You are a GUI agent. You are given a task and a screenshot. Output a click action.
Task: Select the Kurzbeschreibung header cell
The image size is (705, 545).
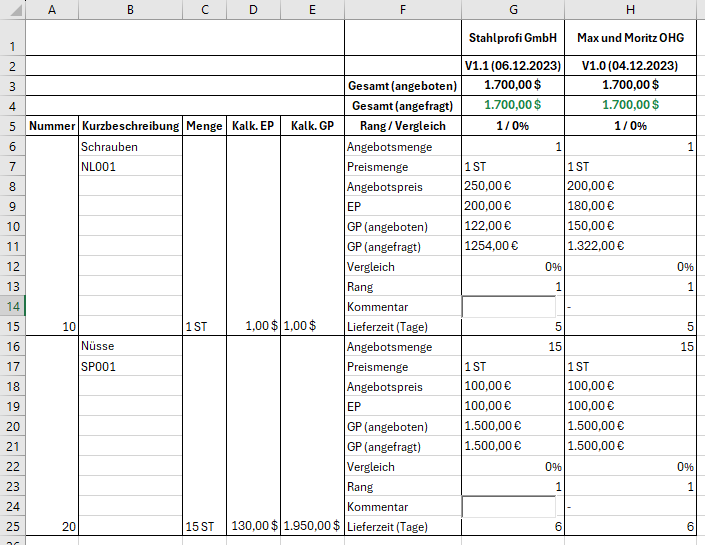[130, 126]
